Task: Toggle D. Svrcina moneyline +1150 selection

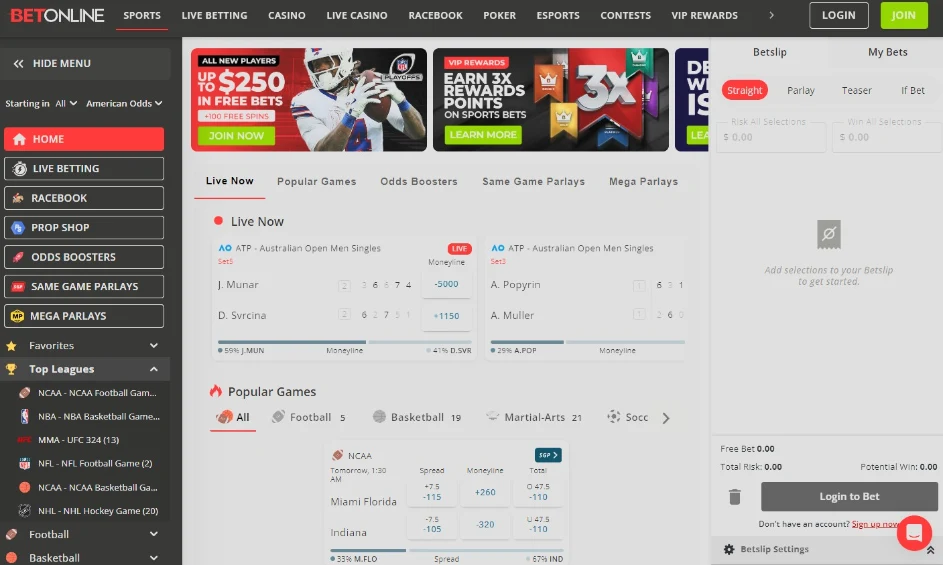Action: 446,315
